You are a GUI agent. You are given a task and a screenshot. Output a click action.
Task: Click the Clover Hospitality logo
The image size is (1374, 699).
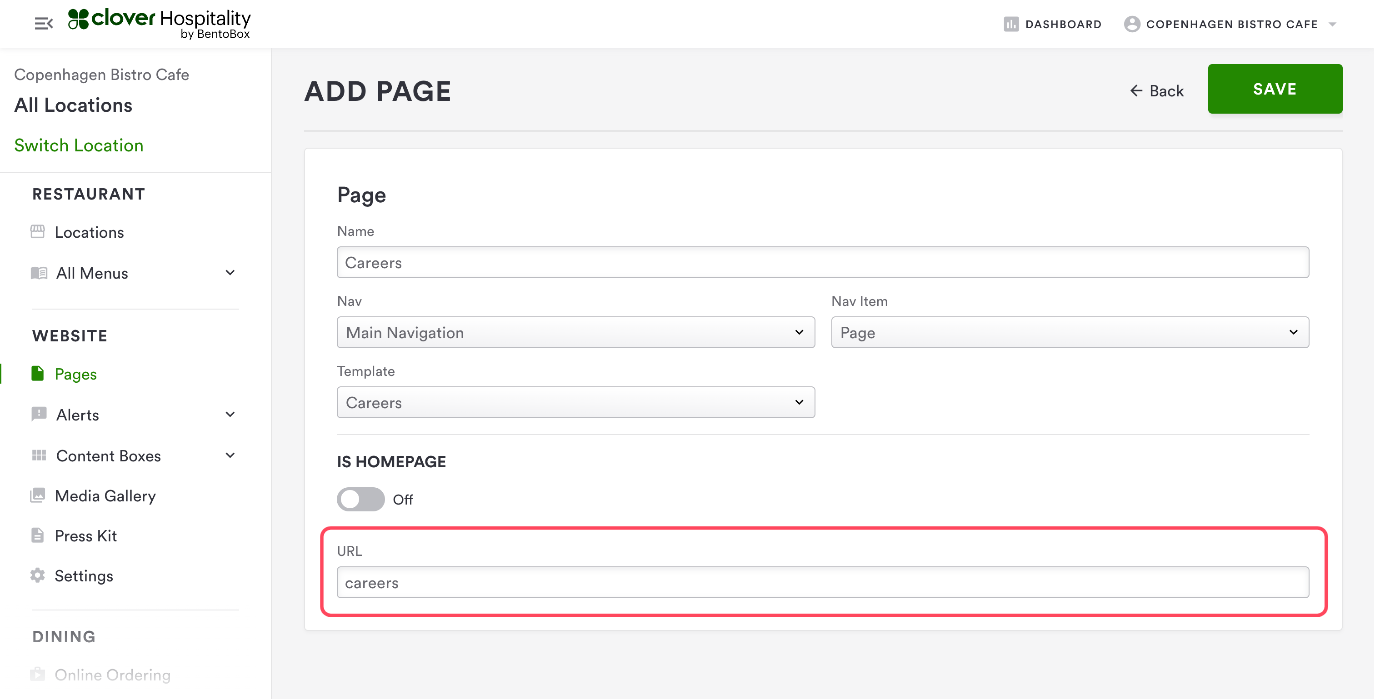[x=159, y=23]
